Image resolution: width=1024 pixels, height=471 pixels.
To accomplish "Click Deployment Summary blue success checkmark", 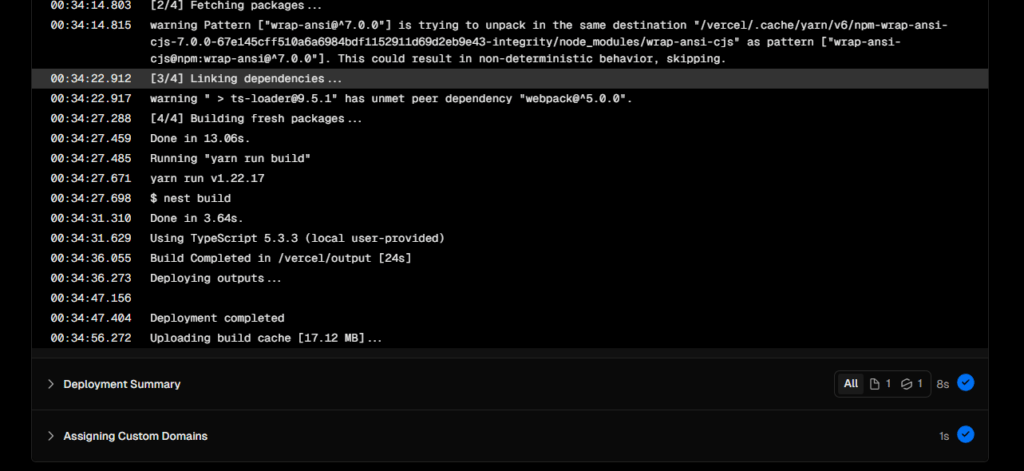I will (x=965, y=383).
